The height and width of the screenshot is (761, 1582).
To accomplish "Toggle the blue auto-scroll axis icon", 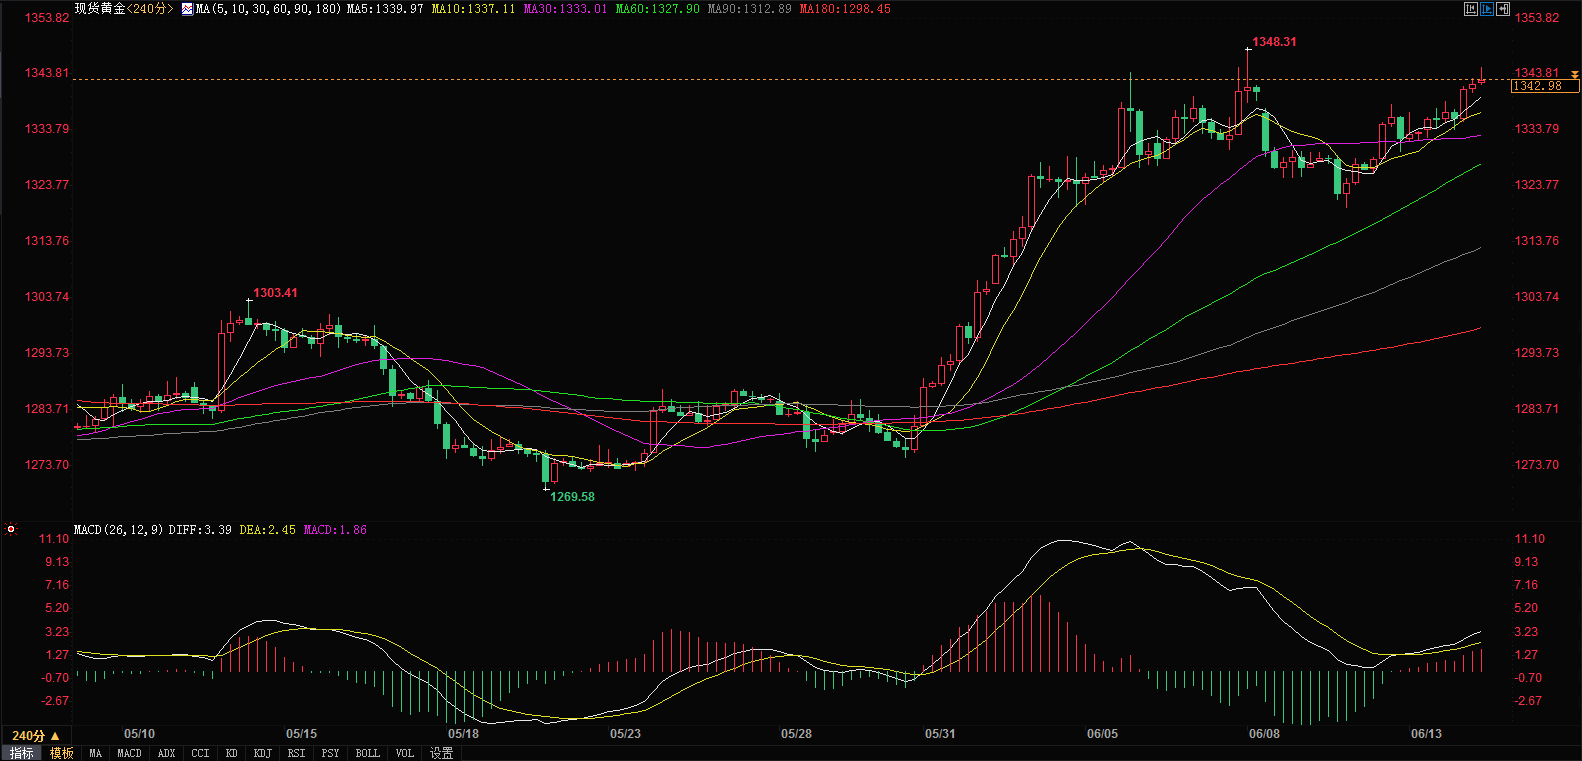I will (1487, 9).
